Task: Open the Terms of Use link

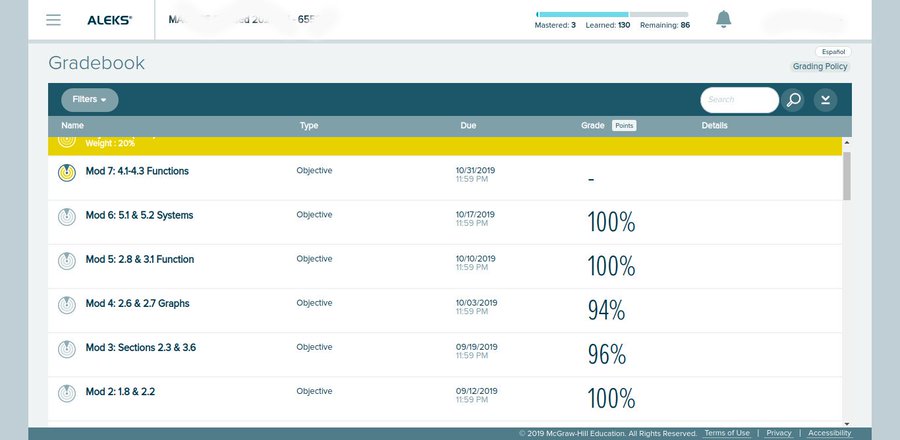Action: (x=727, y=433)
